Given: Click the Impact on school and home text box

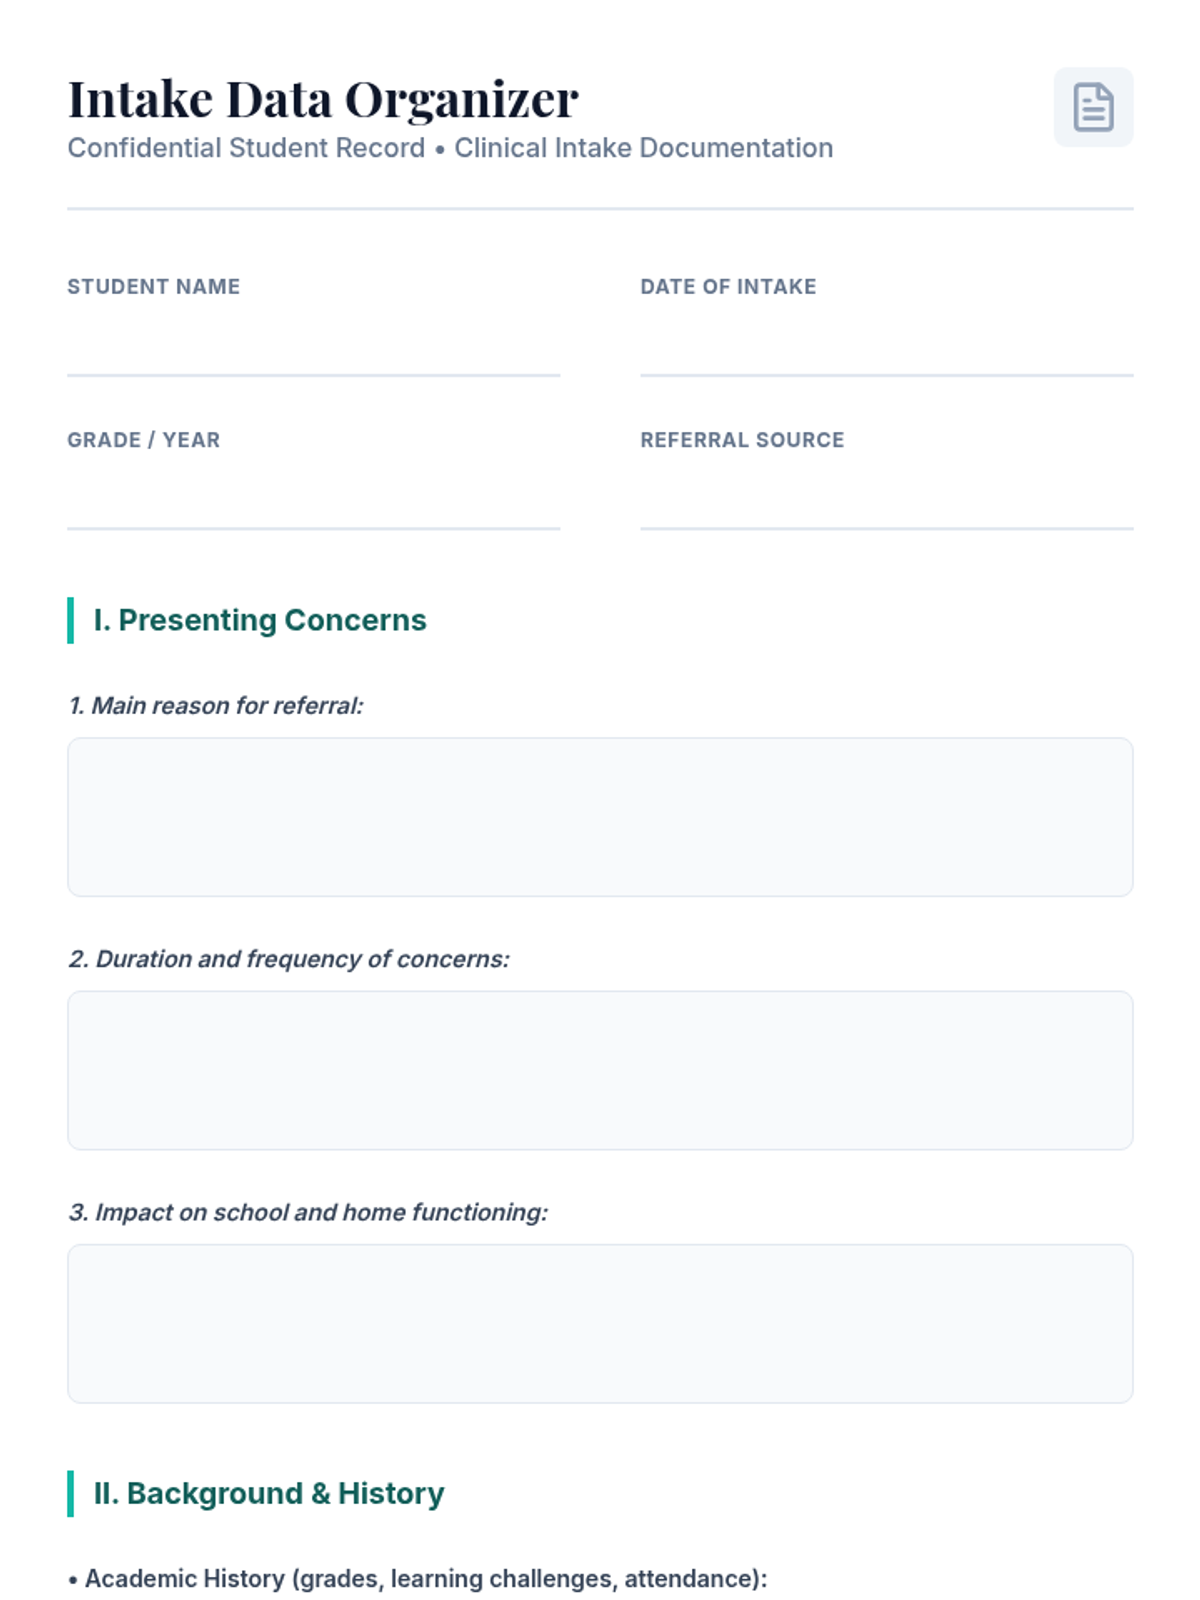Looking at the screenshot, I should 600,1323.
